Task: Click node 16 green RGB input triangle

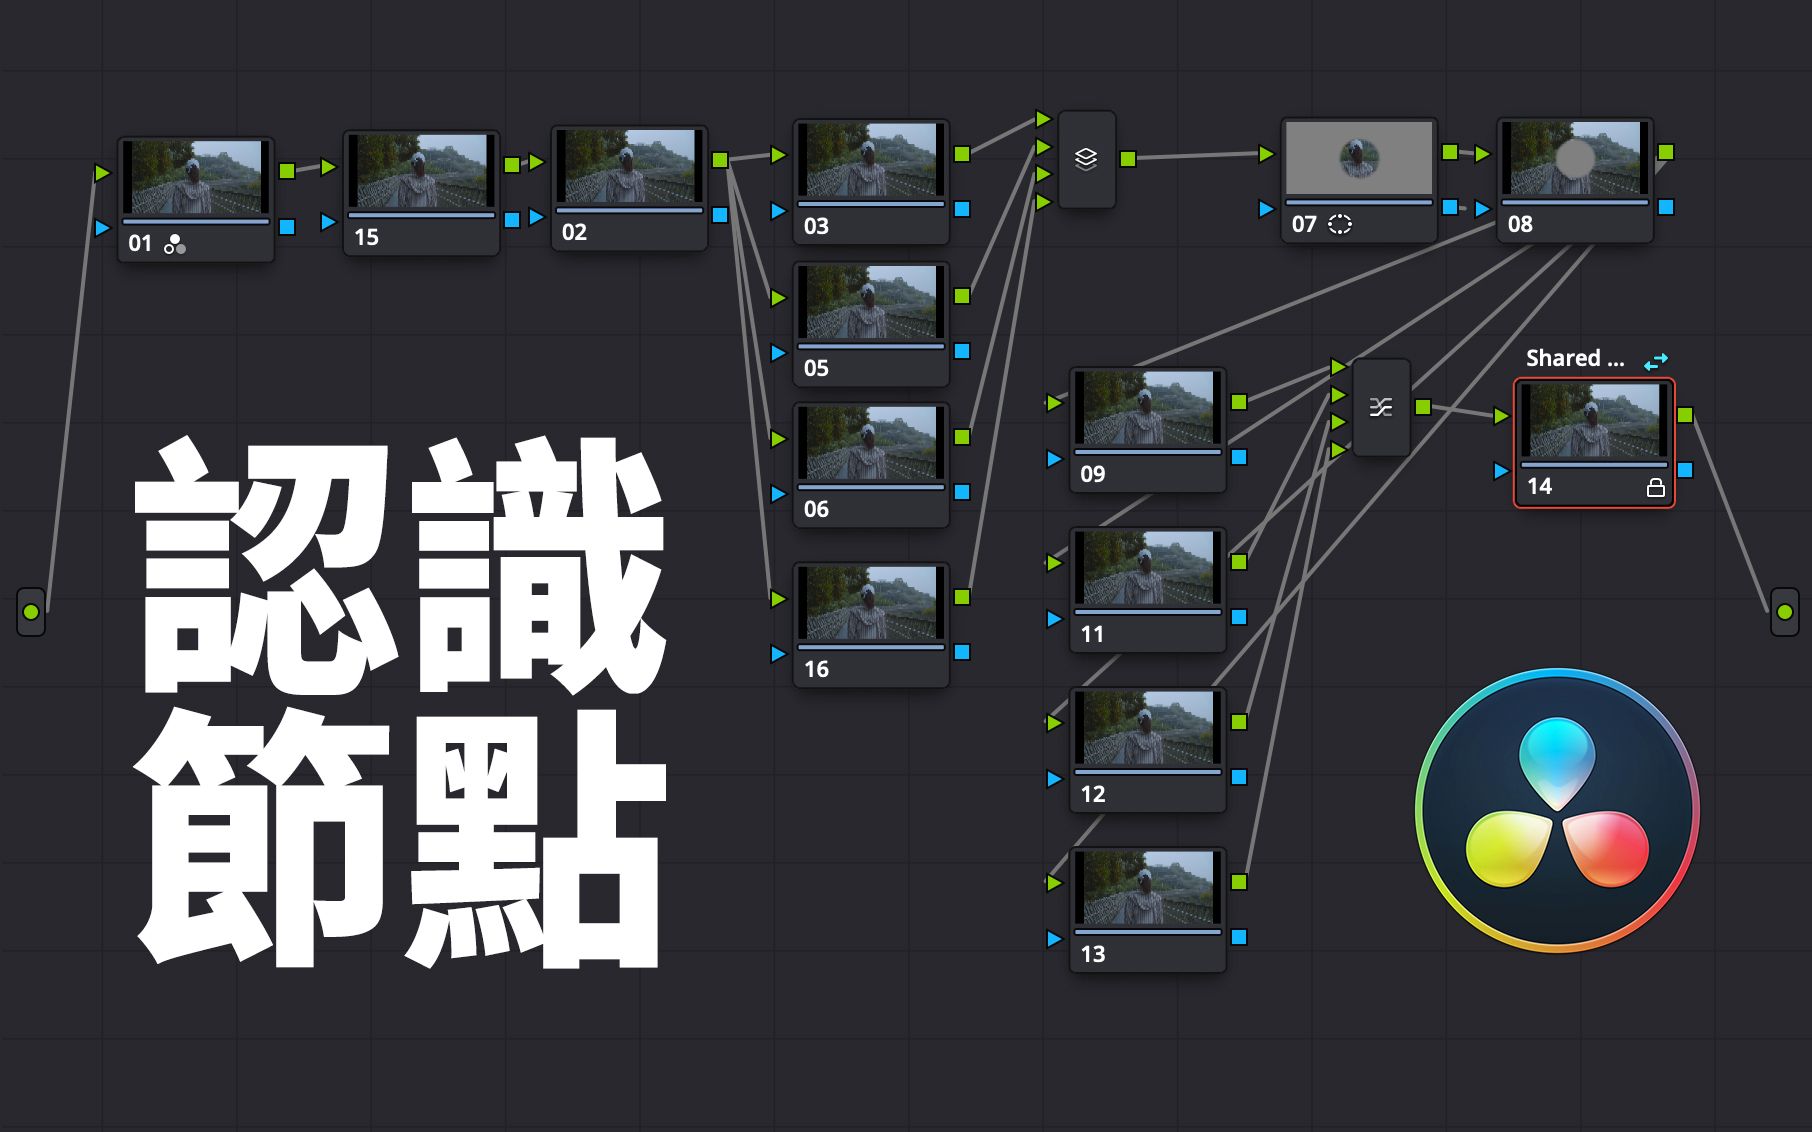Action: coord(778,599)
